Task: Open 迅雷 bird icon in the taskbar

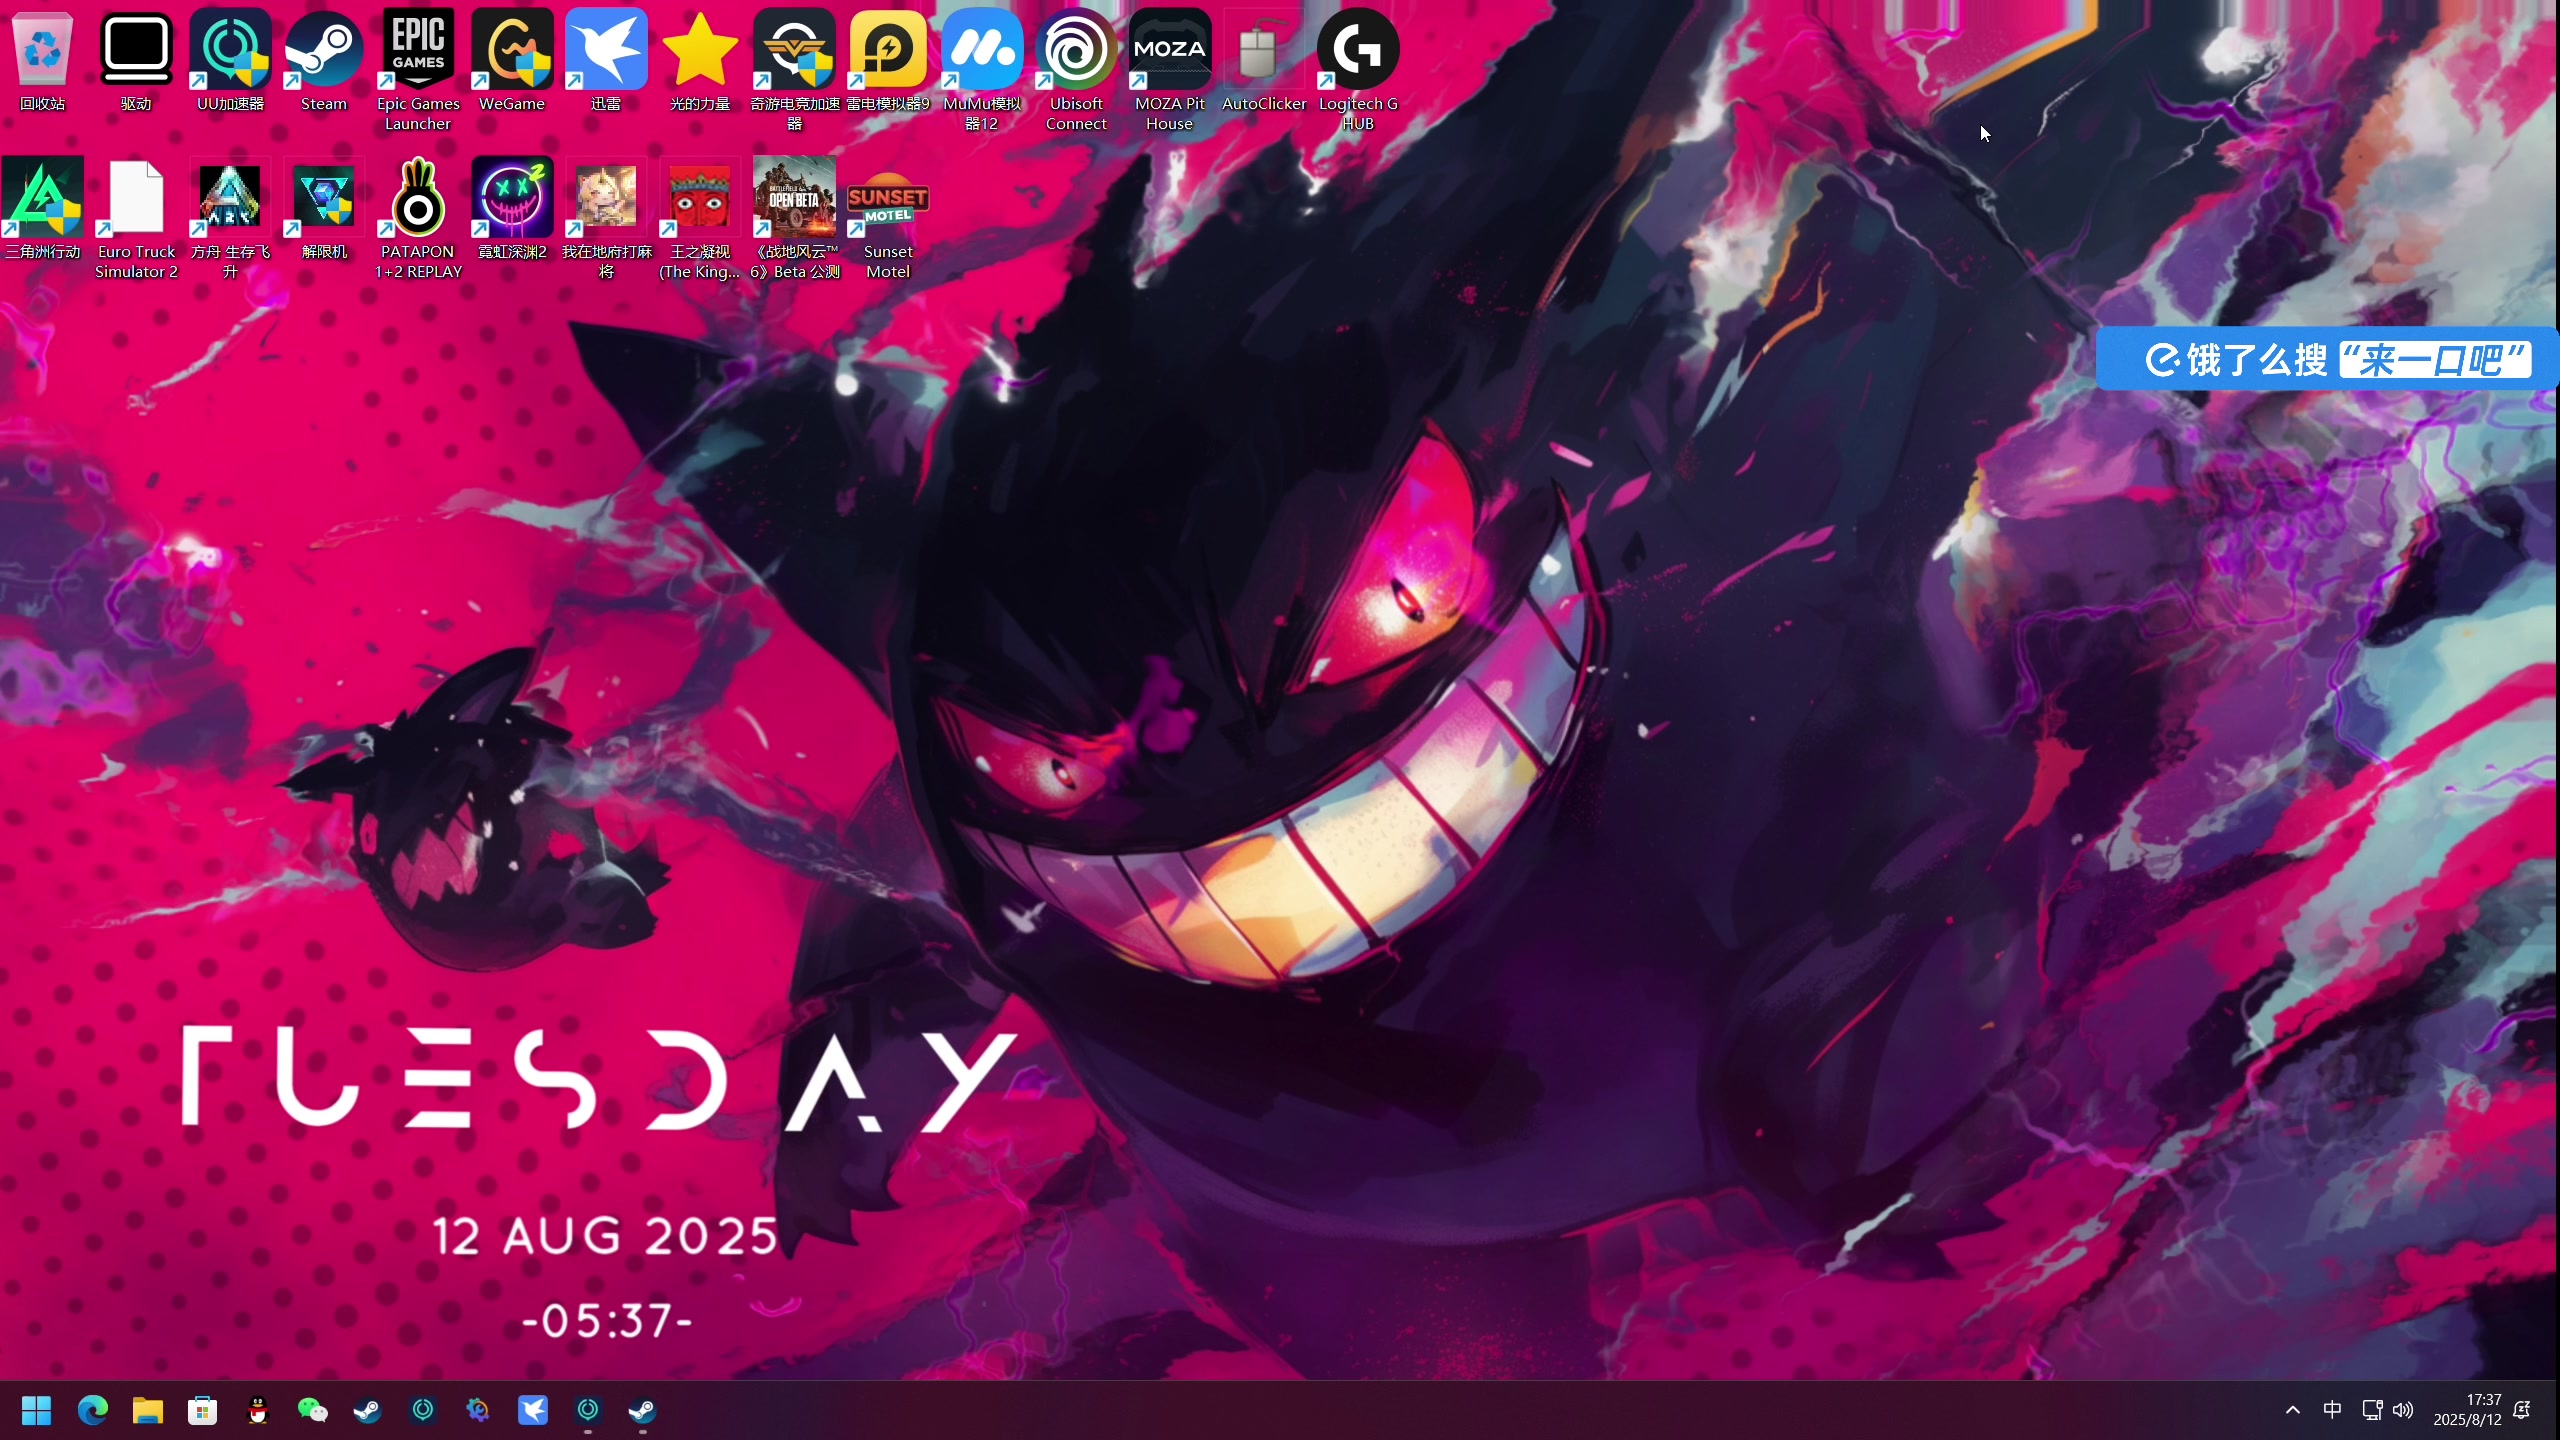Action: 533,1411
